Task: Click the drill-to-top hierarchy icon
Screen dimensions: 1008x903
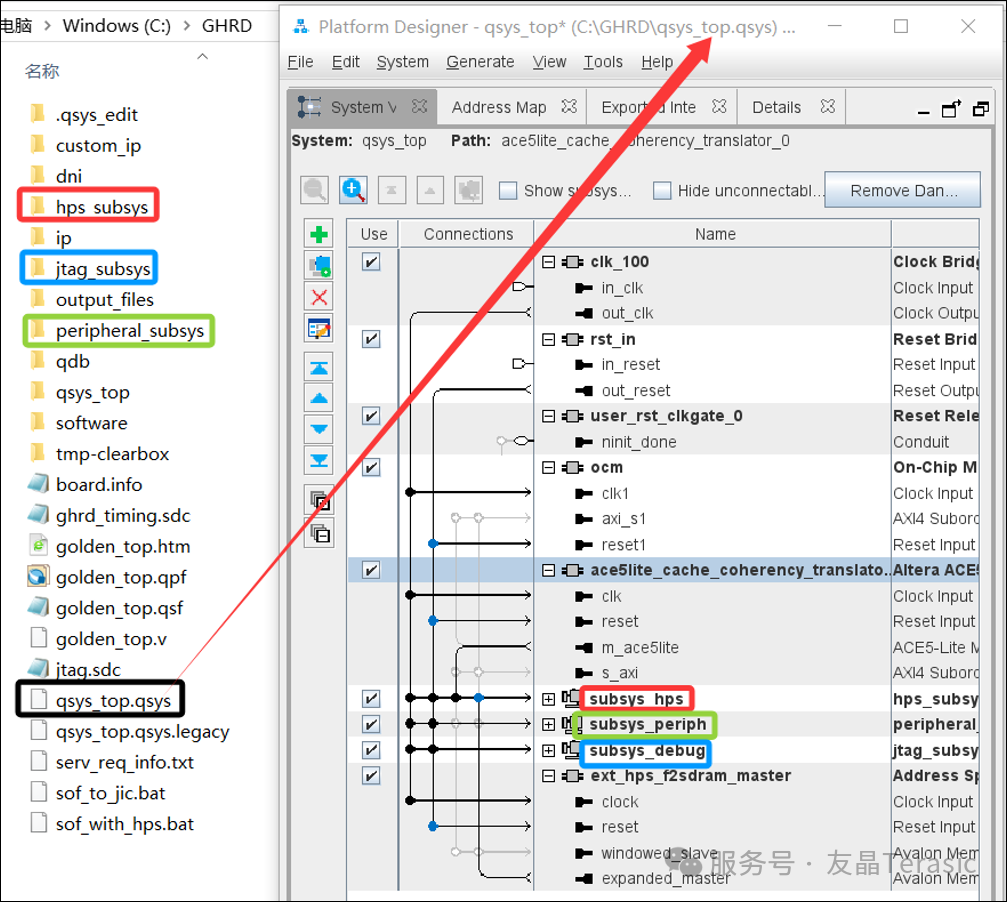Action: (392, 190)
